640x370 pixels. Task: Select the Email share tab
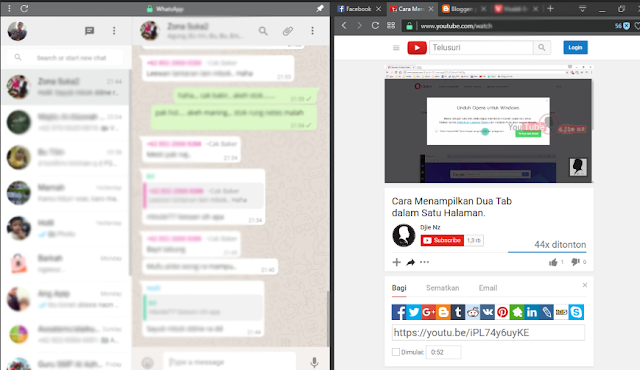coord(488,288)
